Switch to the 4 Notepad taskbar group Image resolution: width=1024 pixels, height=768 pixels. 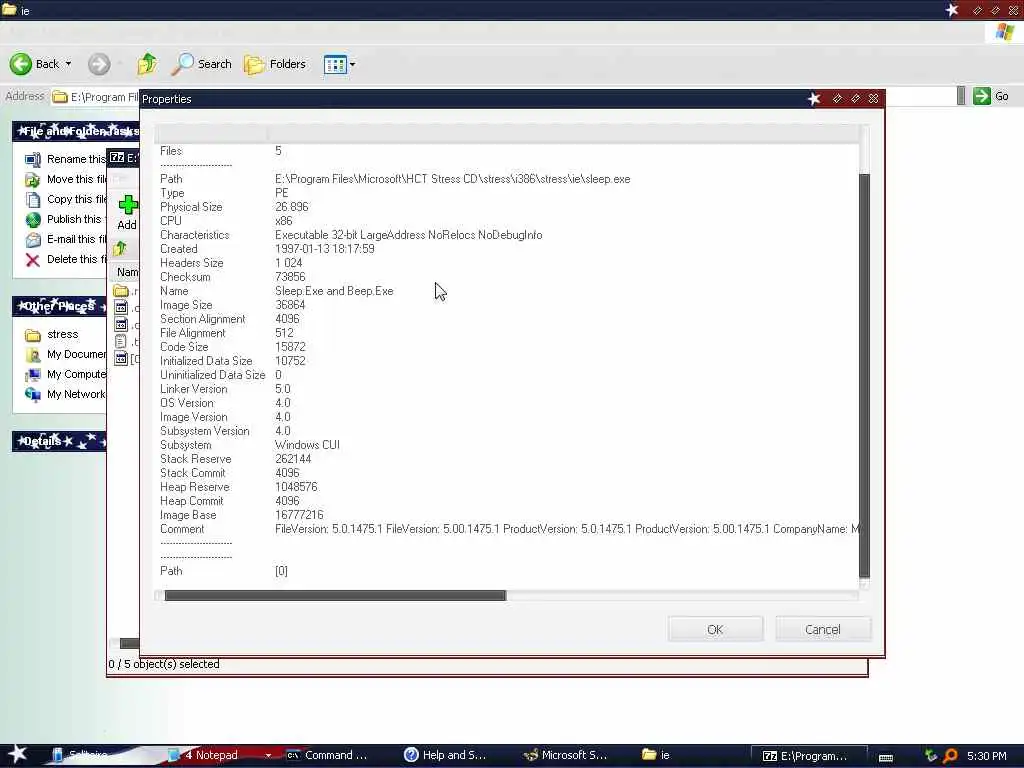coord(211,755)
